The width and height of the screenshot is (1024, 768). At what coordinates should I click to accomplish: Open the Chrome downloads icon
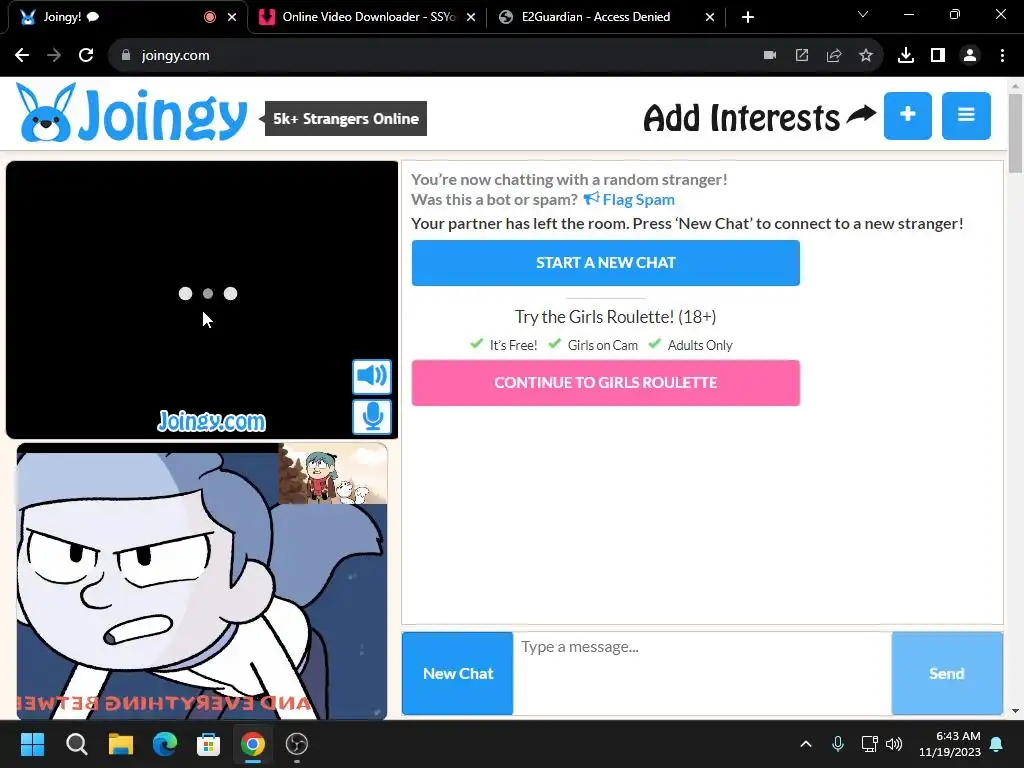[x=906, y=56]
